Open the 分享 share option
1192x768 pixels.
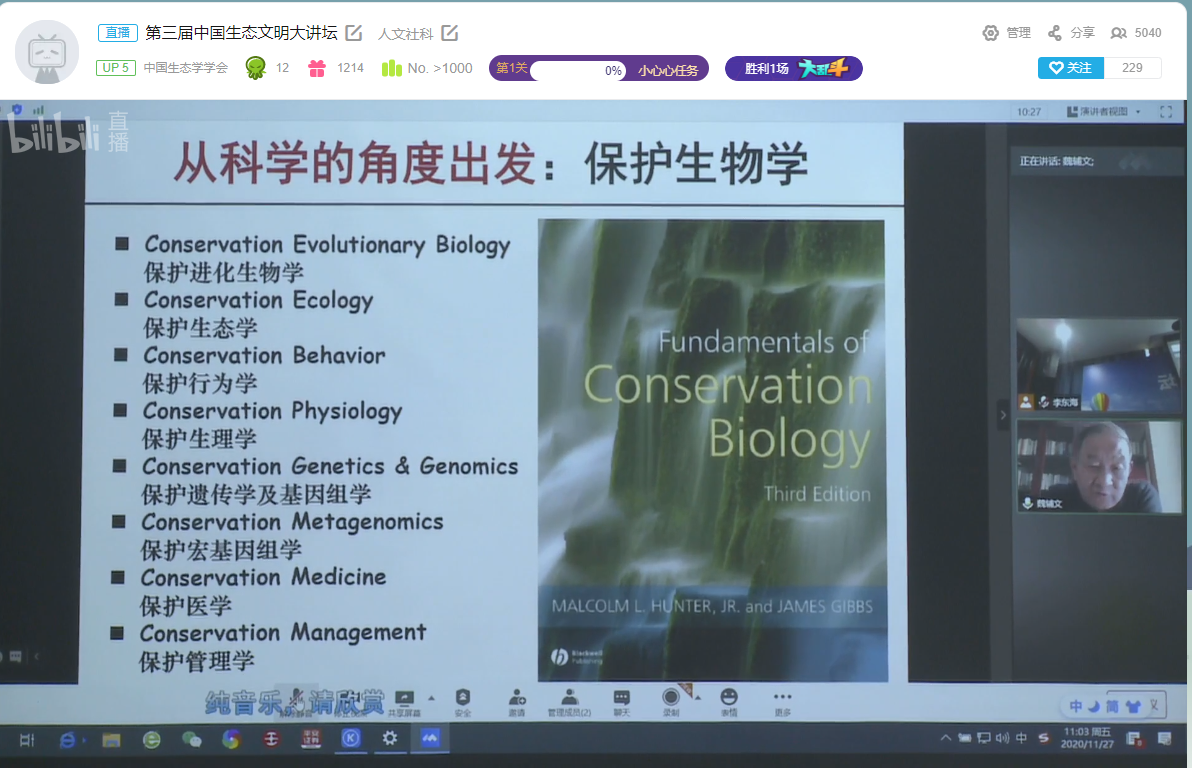(1070, 33)
